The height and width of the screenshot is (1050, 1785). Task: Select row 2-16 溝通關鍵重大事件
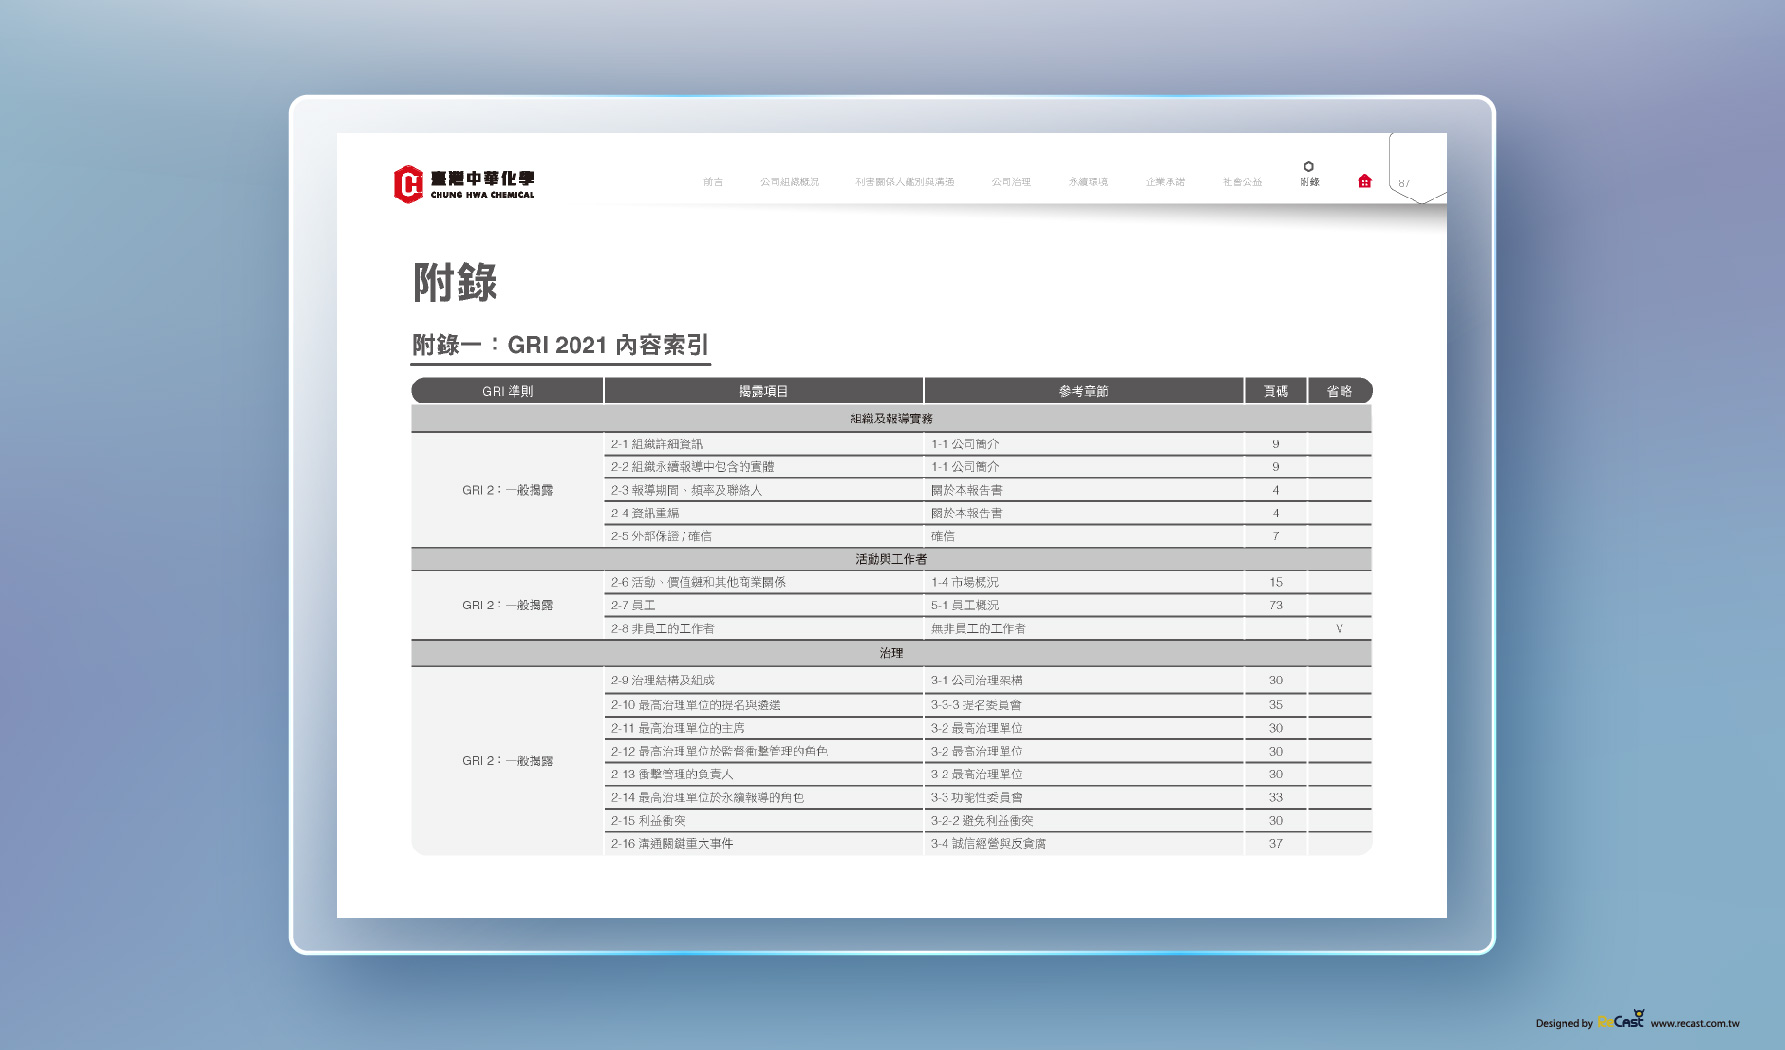[987, 844]
